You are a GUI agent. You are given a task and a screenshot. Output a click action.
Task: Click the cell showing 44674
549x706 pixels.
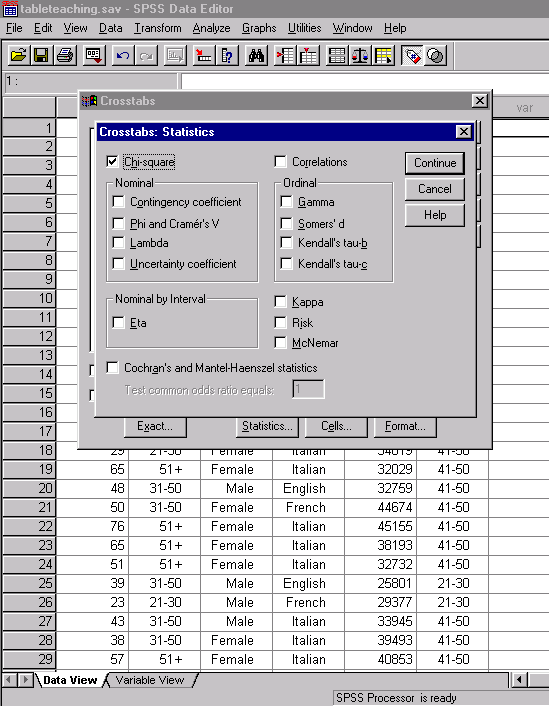381,507
